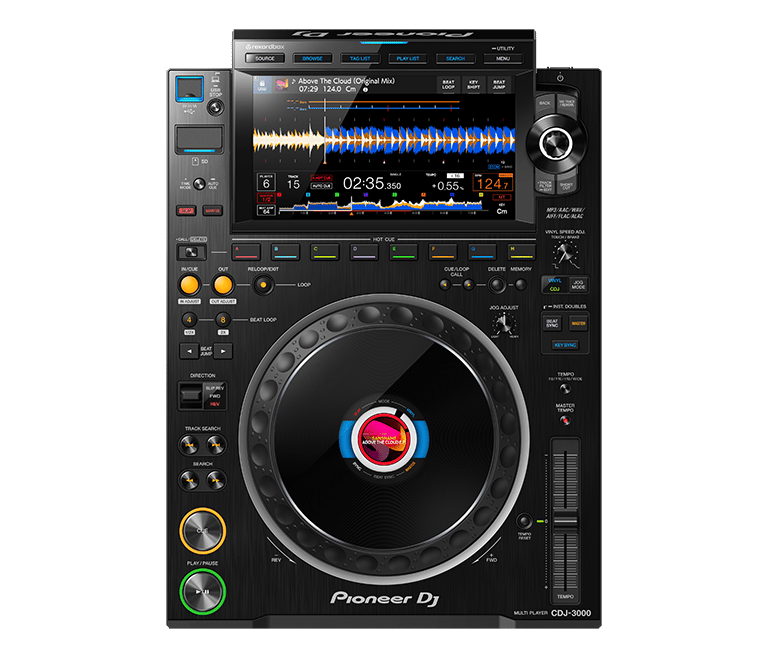Click the power button icon
This screenshot has width=768, height=658.
(560, 78)
